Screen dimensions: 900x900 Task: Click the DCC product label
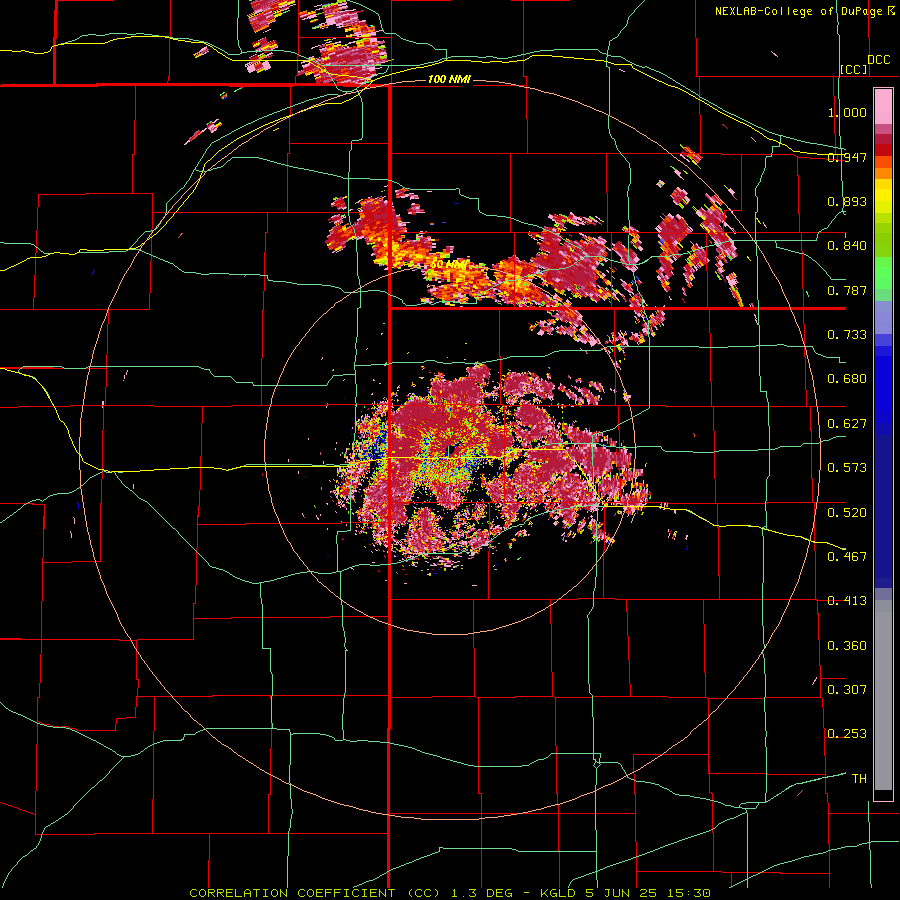[879, 60]
